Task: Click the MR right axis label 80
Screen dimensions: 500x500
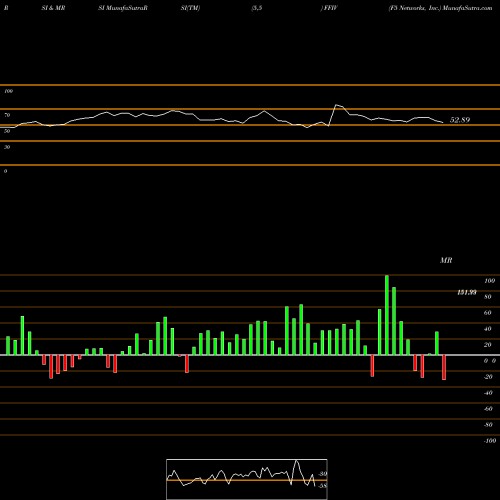Action: click(488, 297)
